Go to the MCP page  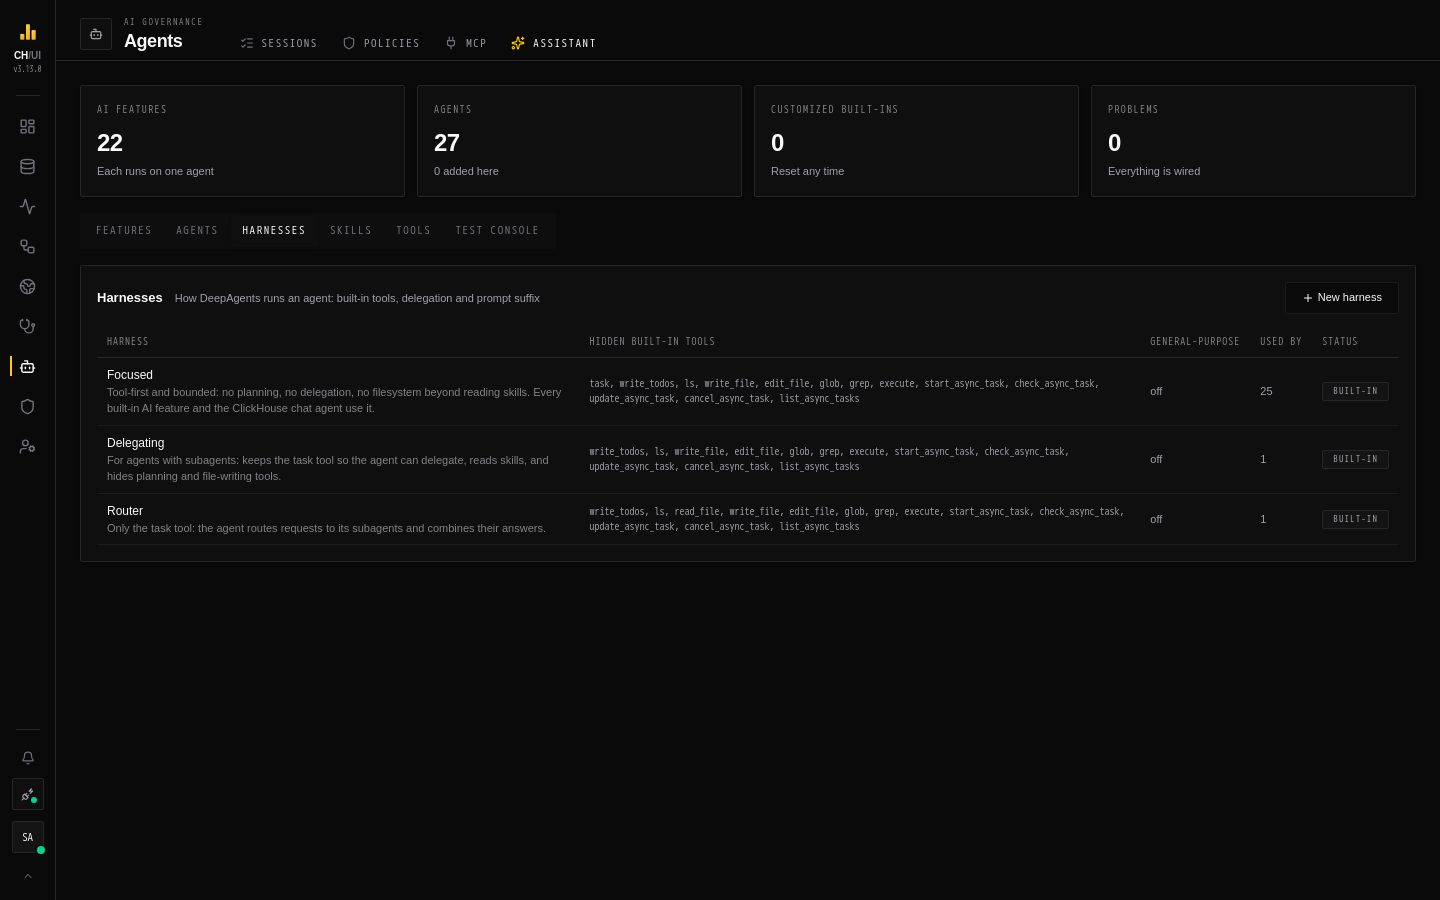[466, 43]
